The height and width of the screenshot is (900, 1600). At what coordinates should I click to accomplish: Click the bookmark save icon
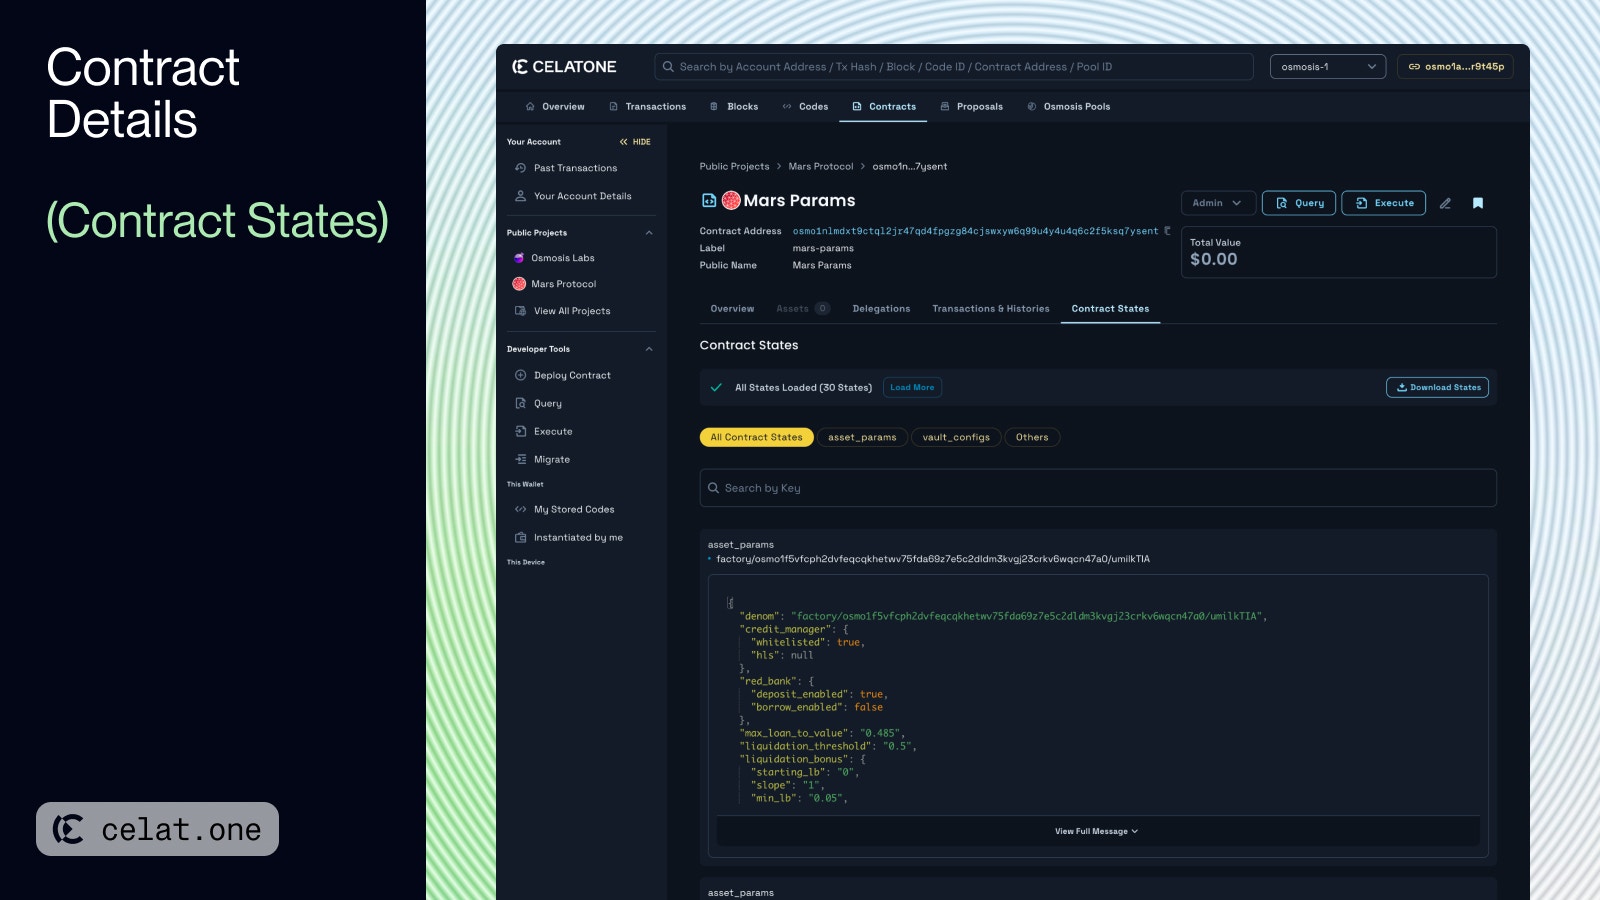1478,203
